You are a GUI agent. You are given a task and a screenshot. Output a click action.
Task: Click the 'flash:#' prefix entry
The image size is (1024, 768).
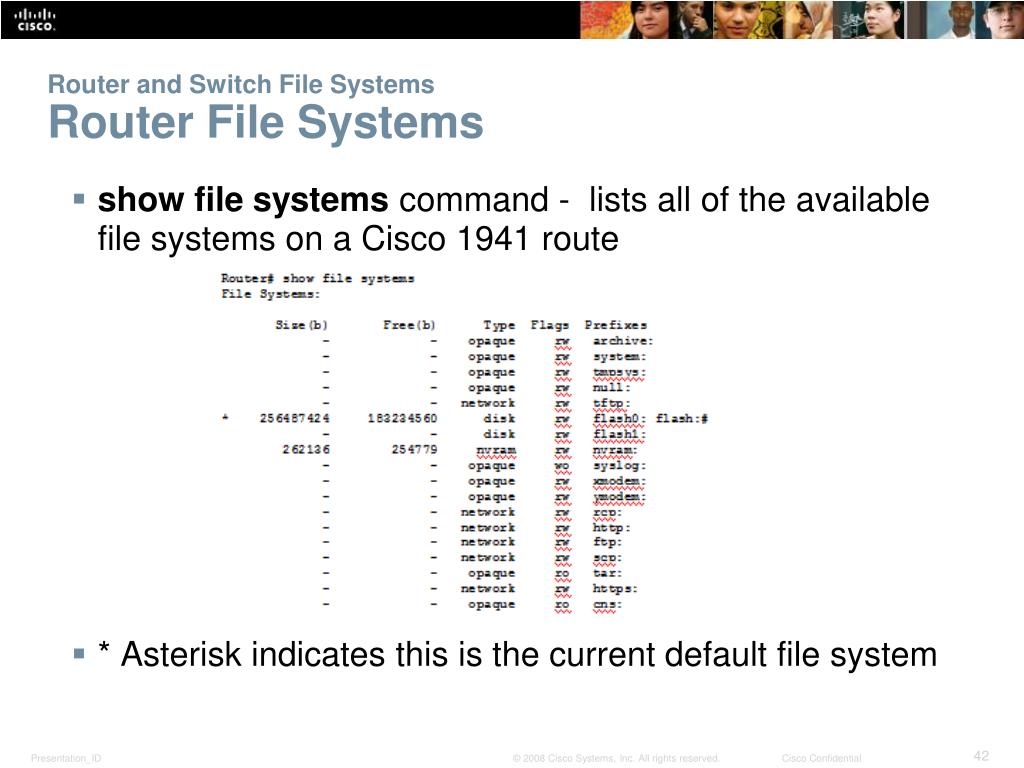pos(682,419)
